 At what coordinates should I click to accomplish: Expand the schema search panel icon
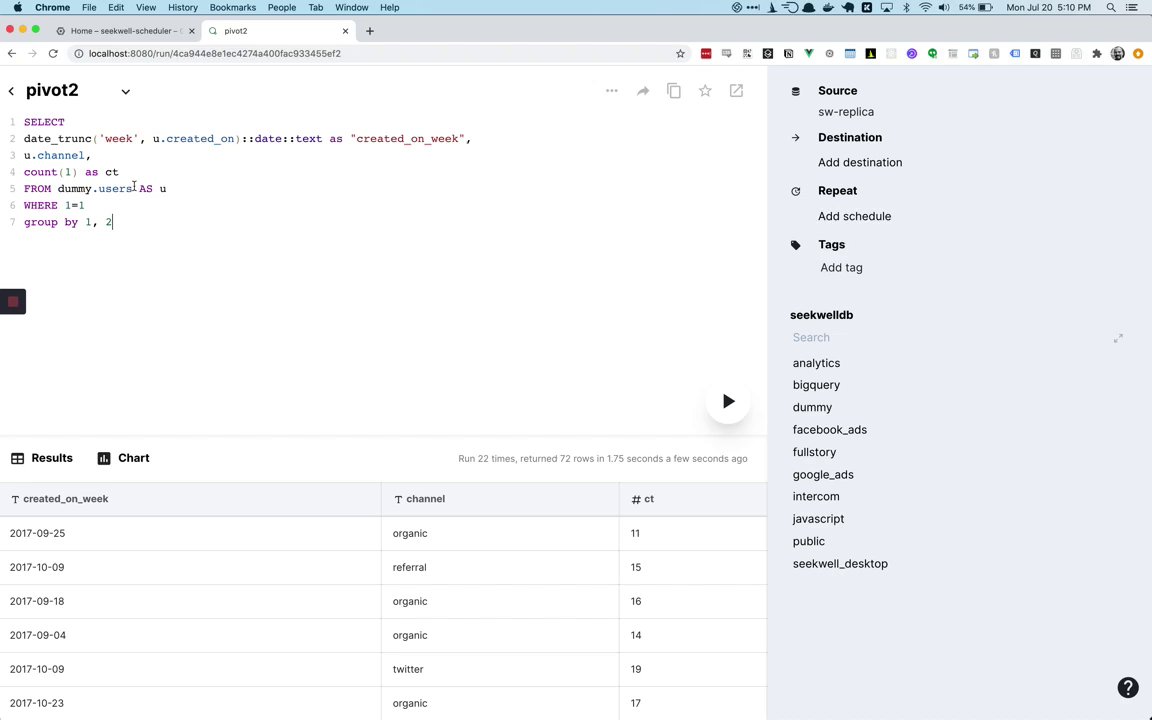(x=1118, y=338)
